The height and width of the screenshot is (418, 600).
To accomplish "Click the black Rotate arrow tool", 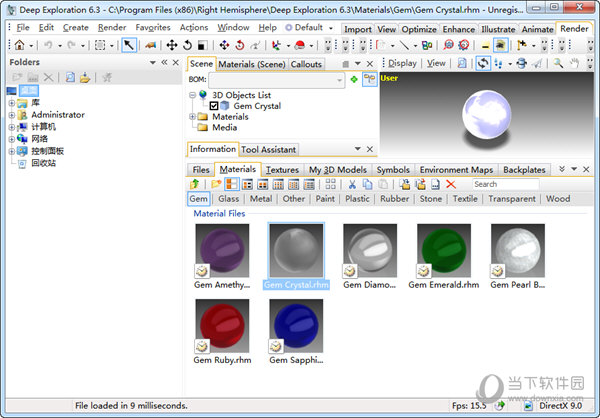I will pyautogui.click(x=187, y=45).
